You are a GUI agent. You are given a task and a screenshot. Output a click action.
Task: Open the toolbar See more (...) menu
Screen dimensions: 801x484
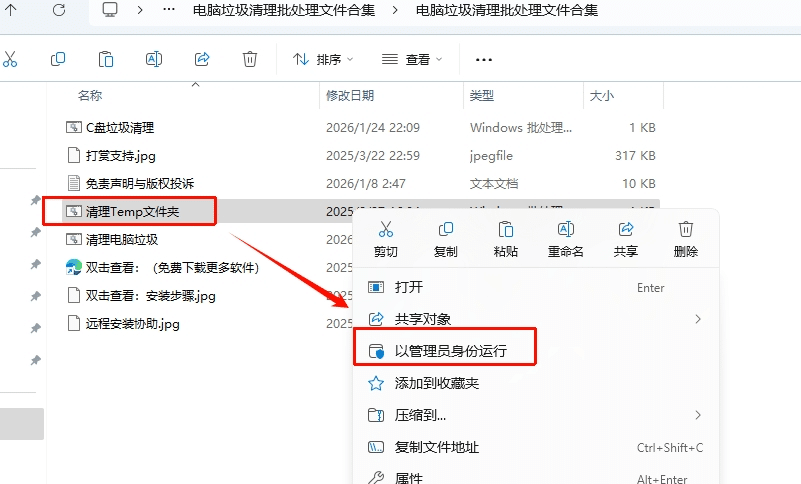click(483, 60)
